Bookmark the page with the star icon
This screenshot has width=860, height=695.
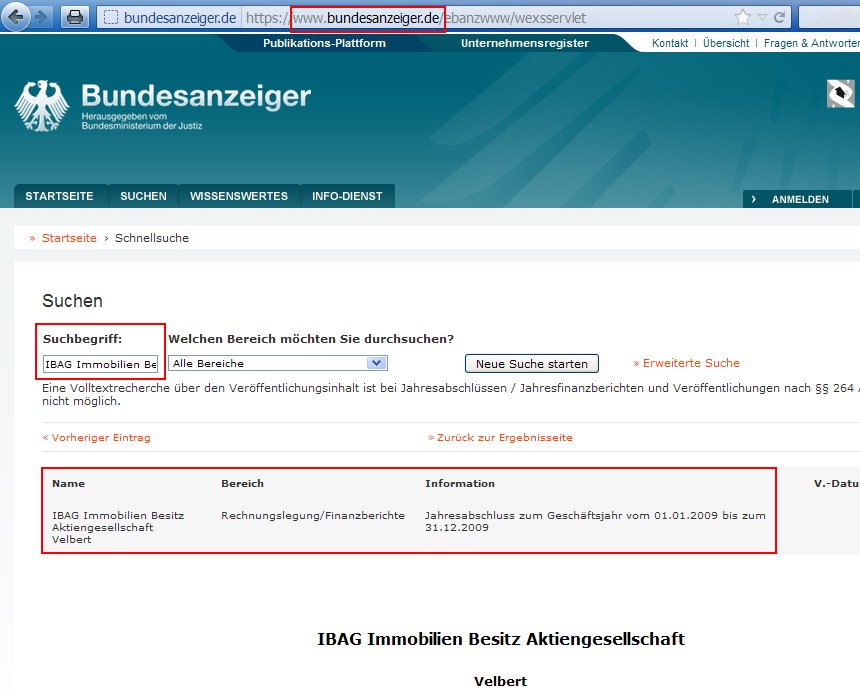743,18
